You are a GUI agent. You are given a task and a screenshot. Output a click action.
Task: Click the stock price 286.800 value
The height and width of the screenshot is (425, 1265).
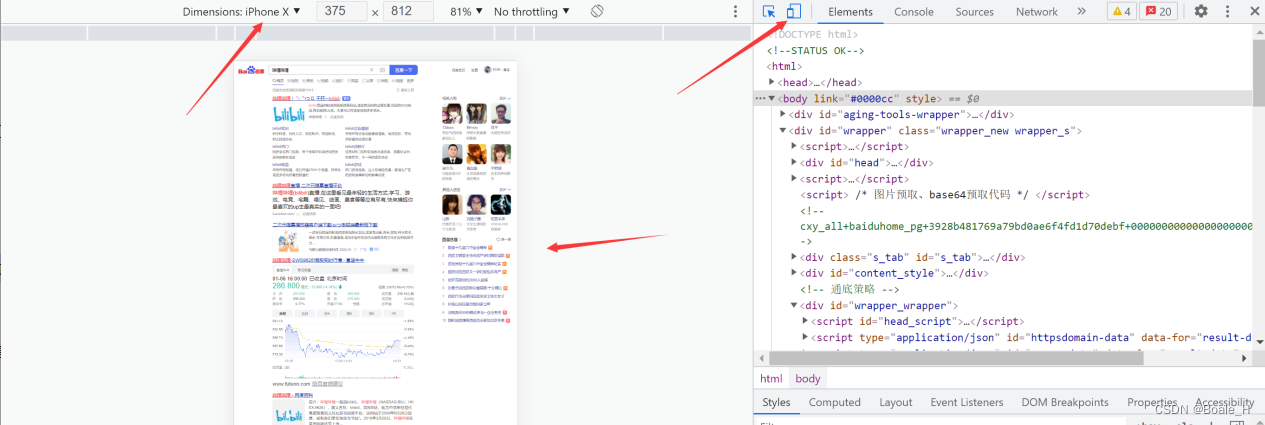[287, 285]
